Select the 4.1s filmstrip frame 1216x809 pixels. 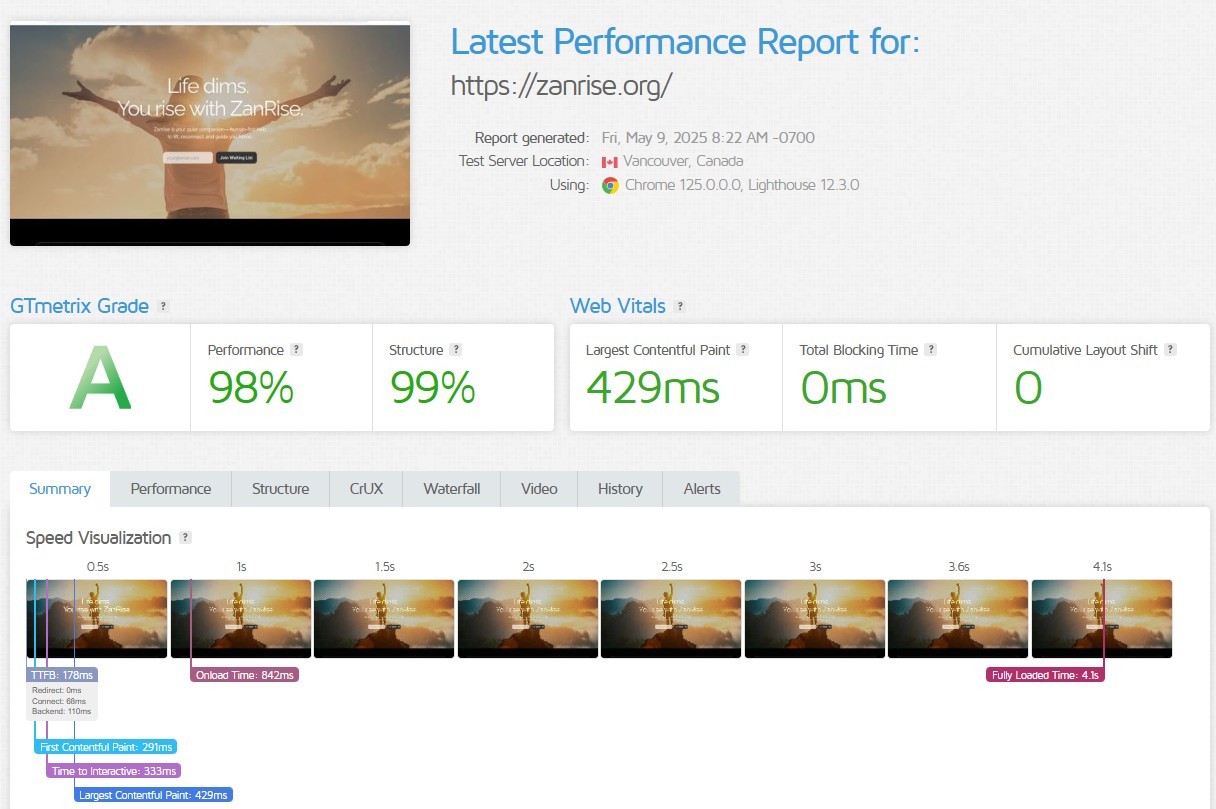click(x=1102, y=619)
